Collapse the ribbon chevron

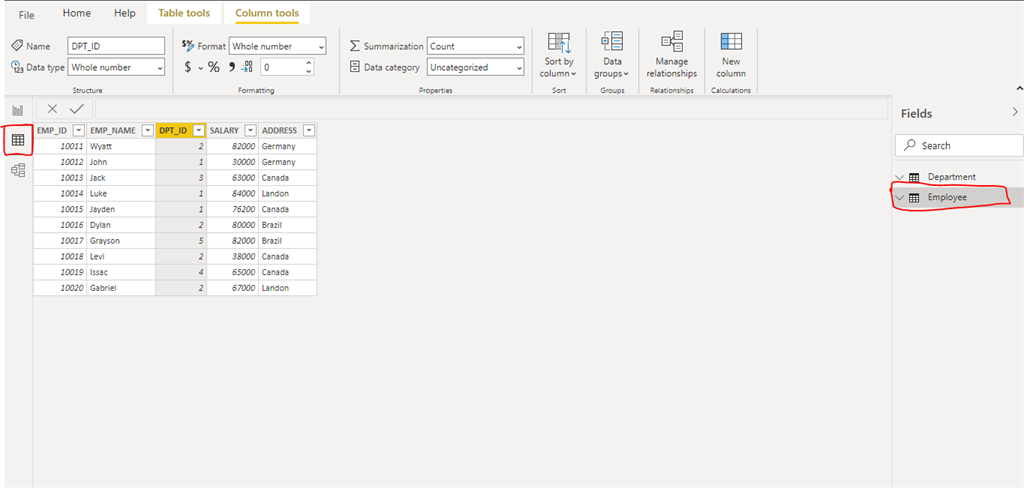point(1019,88)
